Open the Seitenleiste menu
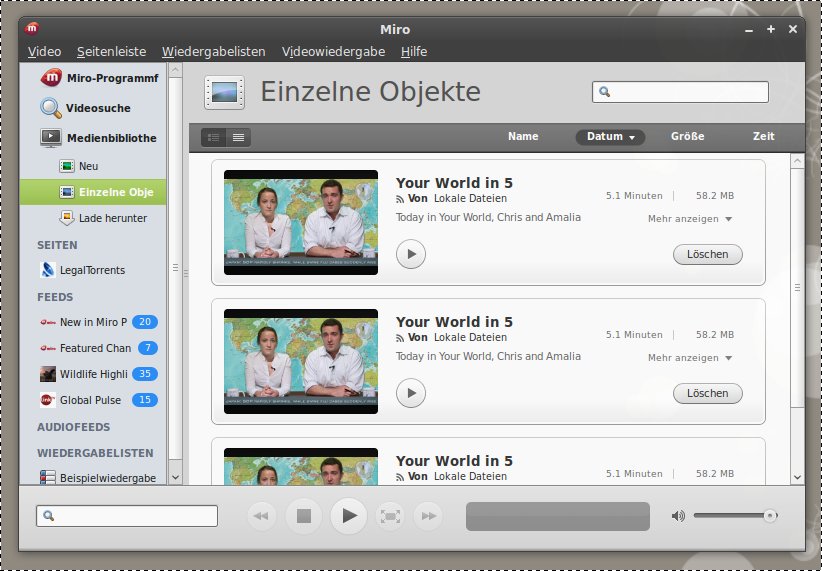The width and height of the screenshot is (822, 571). [112, 51]
